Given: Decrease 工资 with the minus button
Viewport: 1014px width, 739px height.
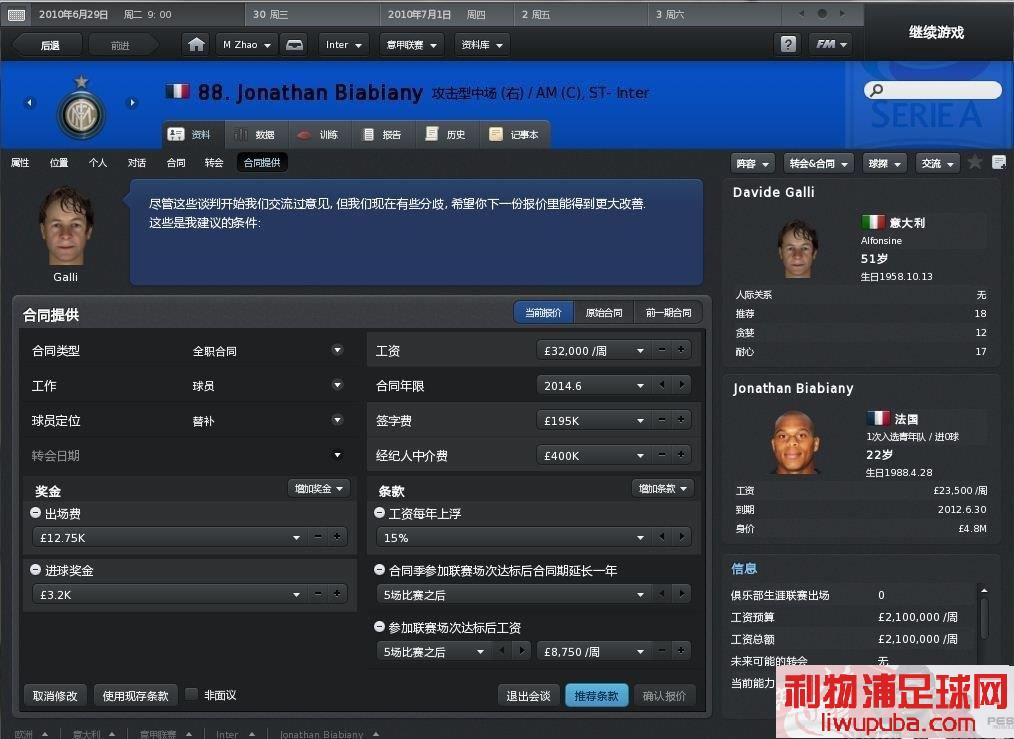Looking at the screenshot, I should pyautogui.click(x=662, y=350).
